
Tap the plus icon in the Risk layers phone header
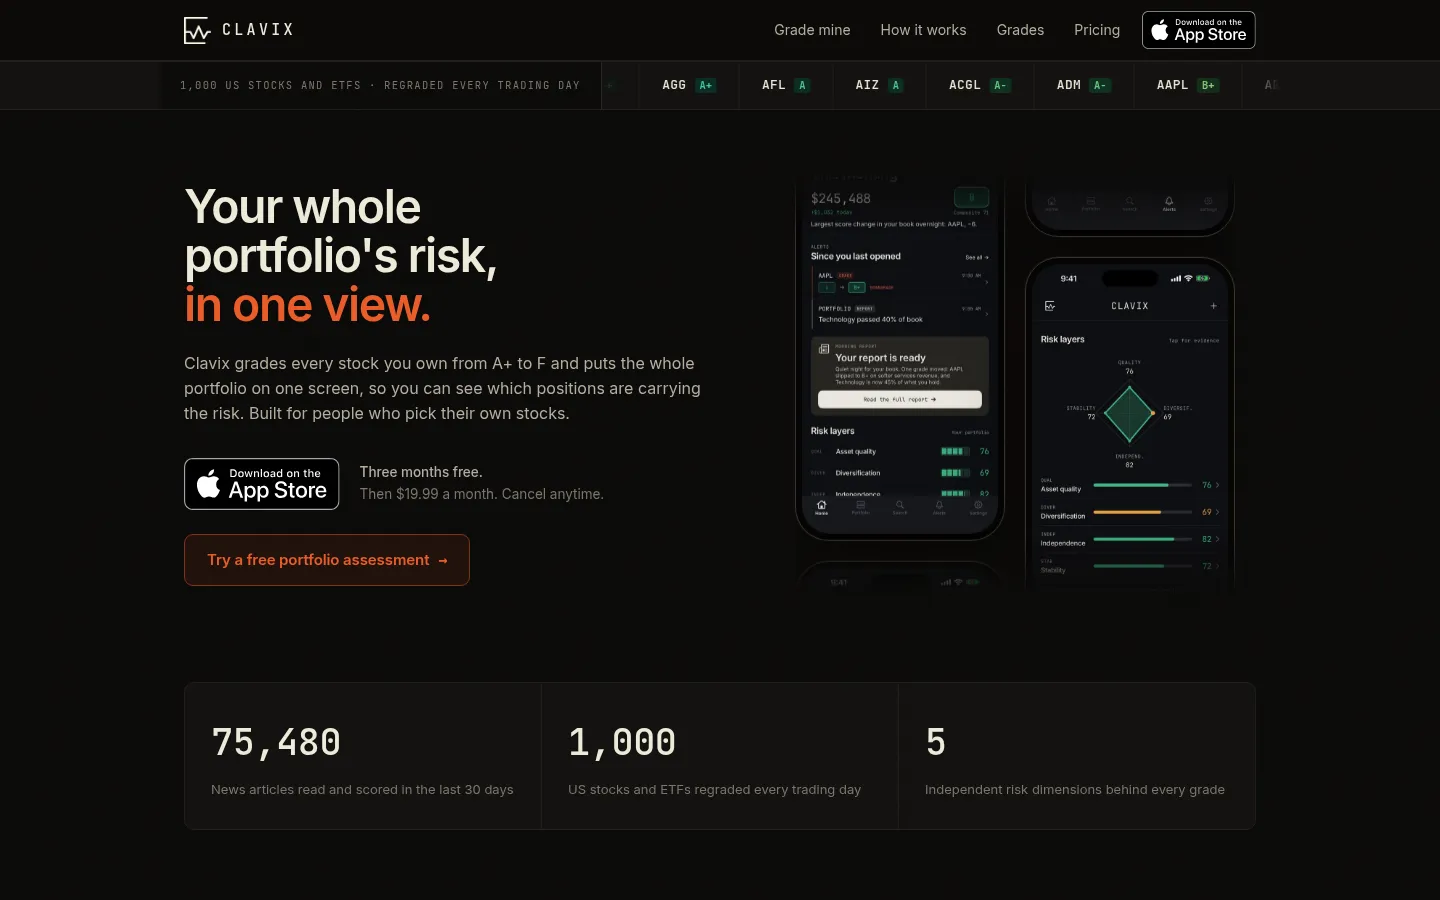(1213, 306)
